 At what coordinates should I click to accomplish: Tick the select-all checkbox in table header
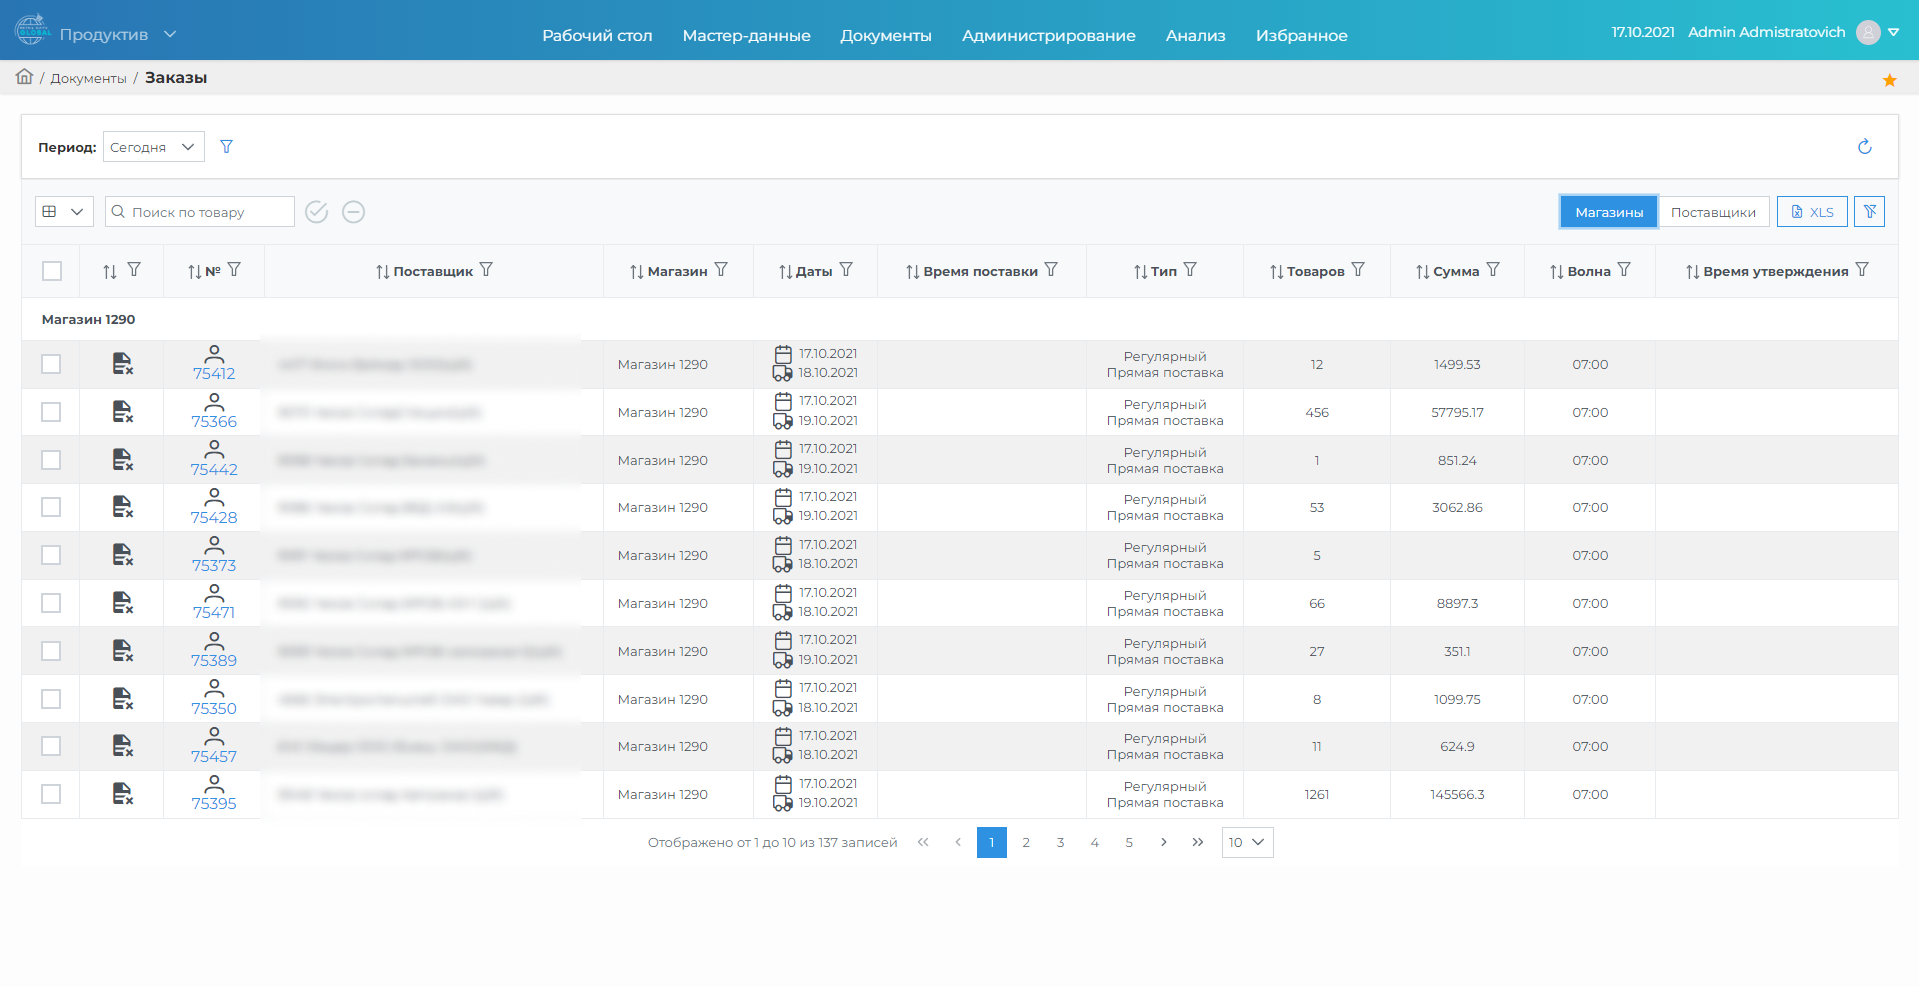(x=52, y=271)
